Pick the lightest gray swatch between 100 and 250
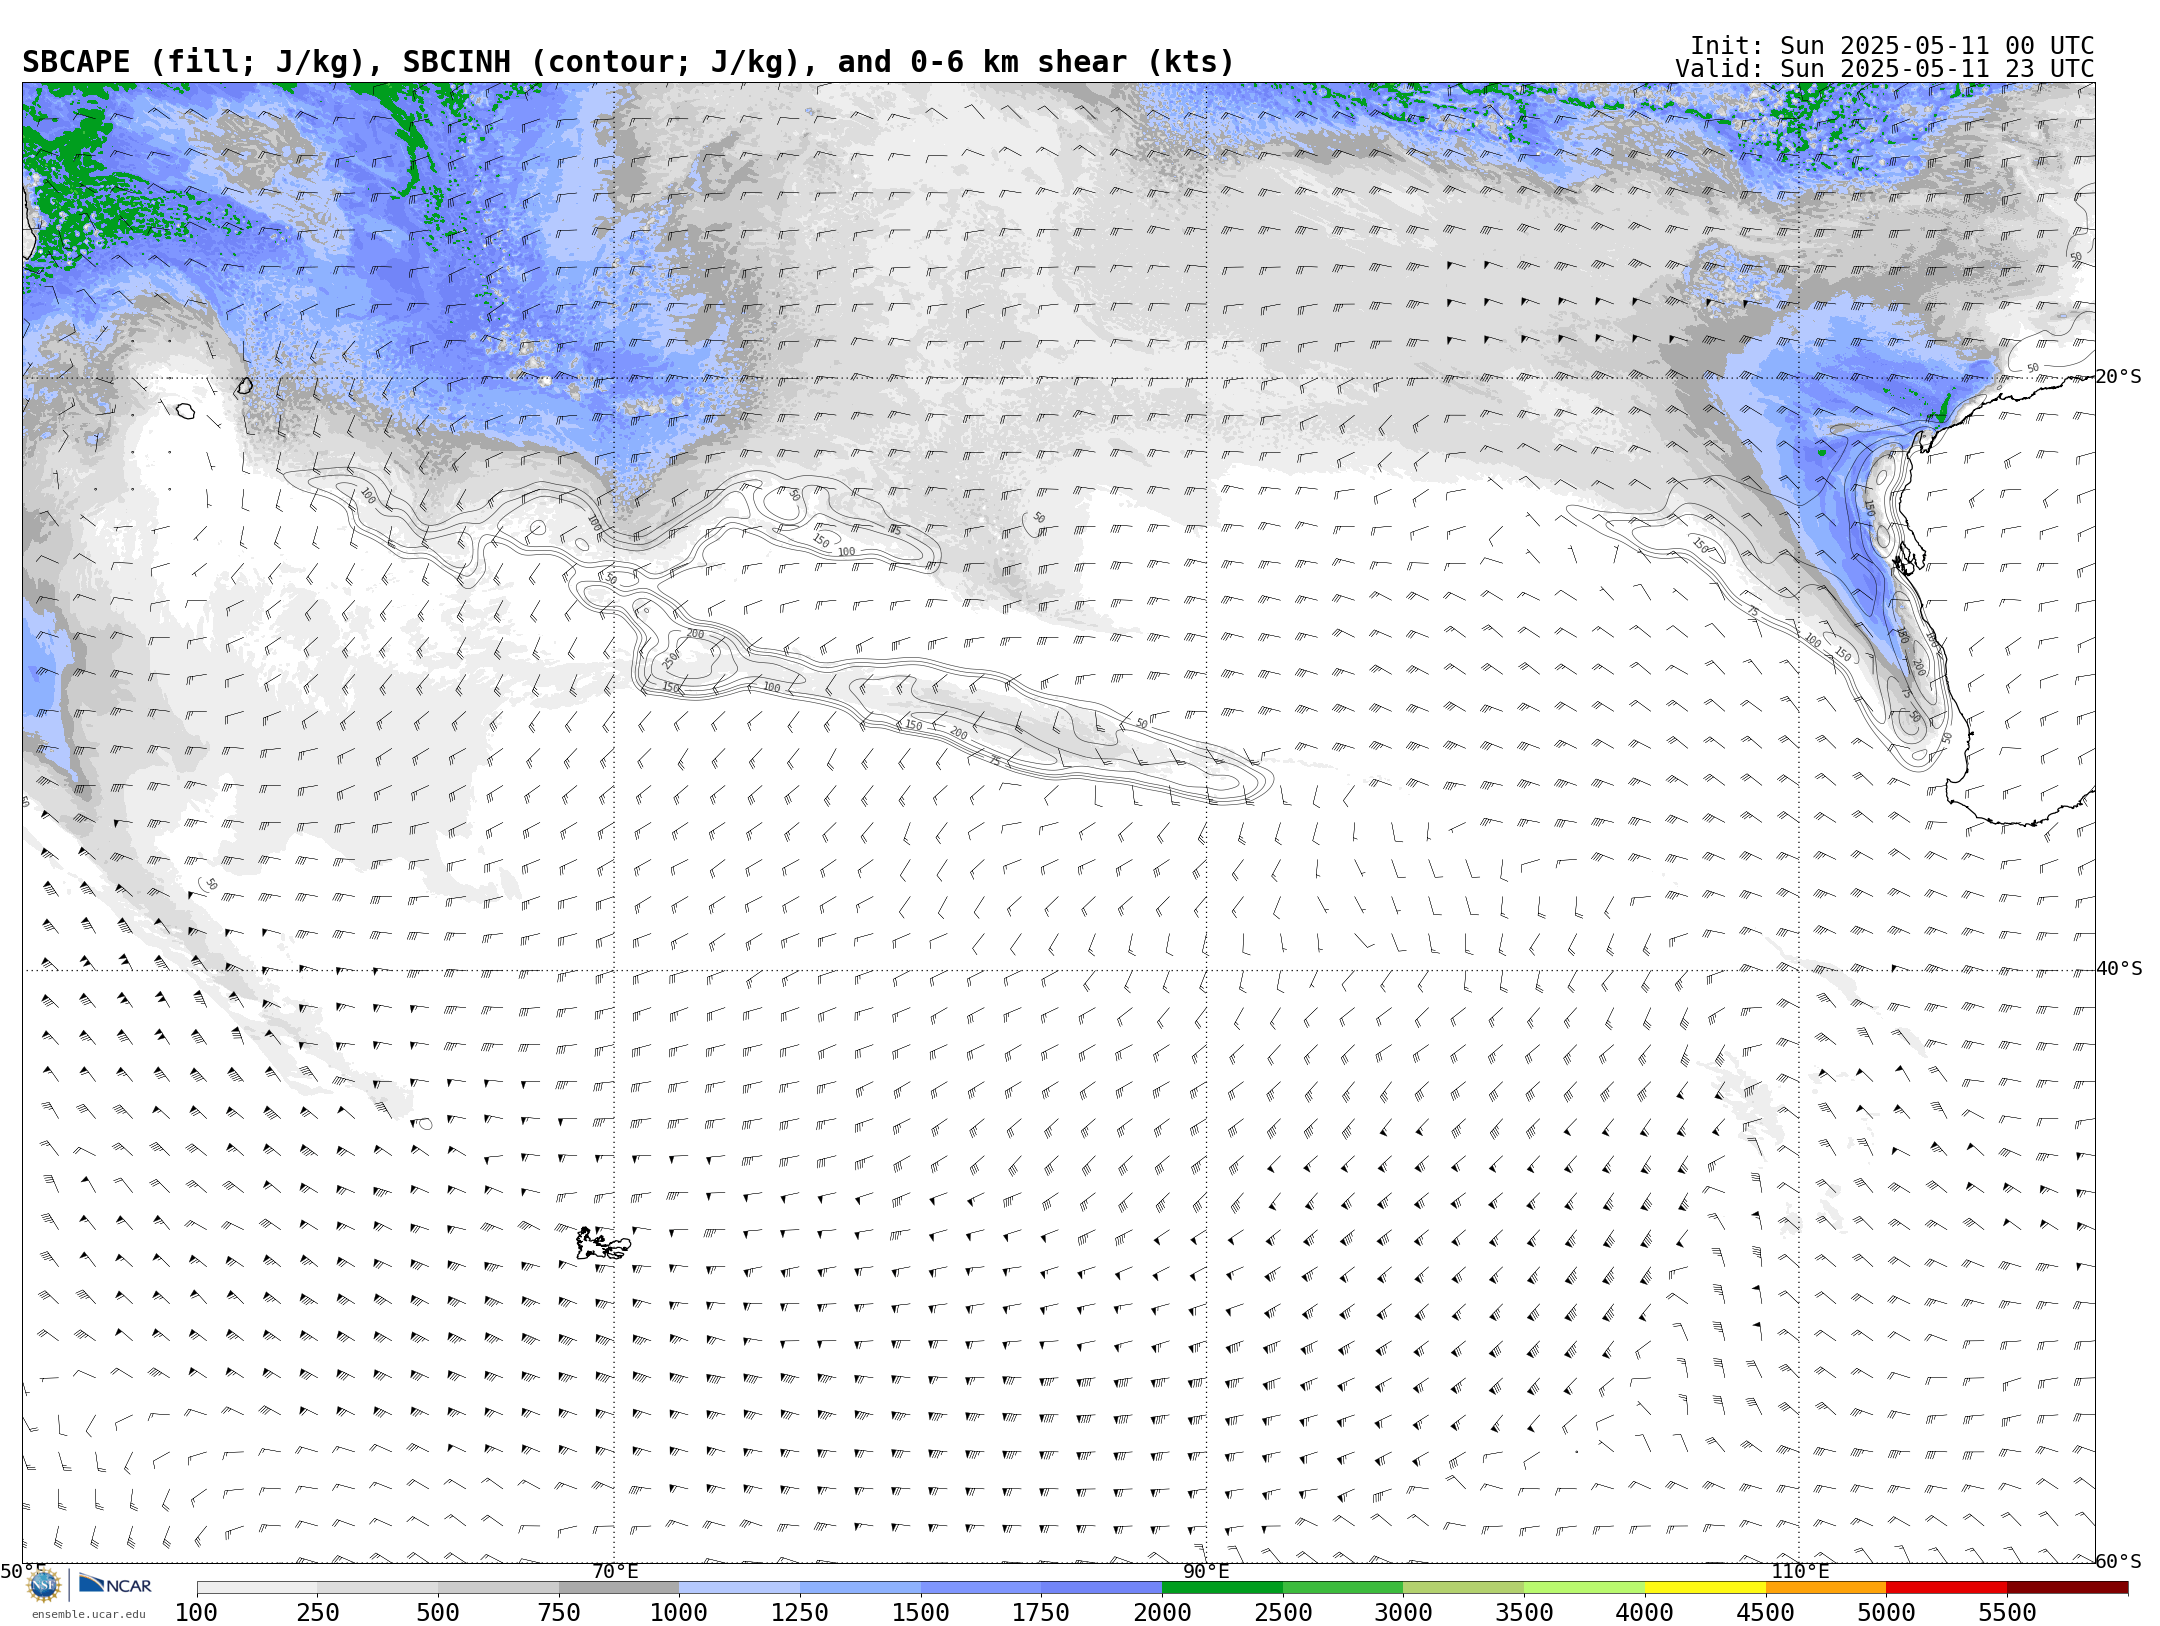 (x=257, y=1588)
